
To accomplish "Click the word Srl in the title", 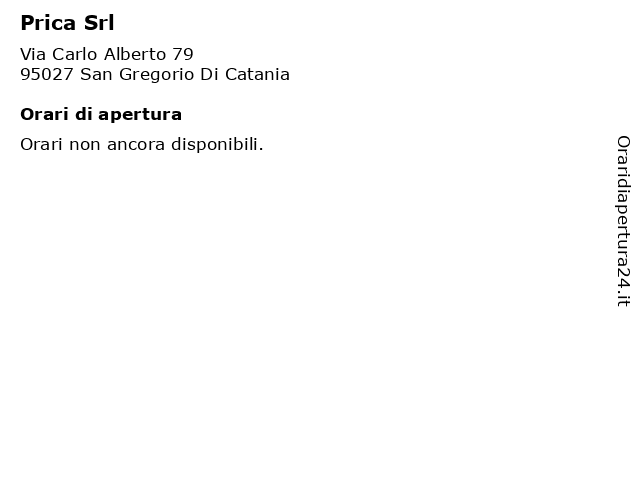I will click(99, 23).
